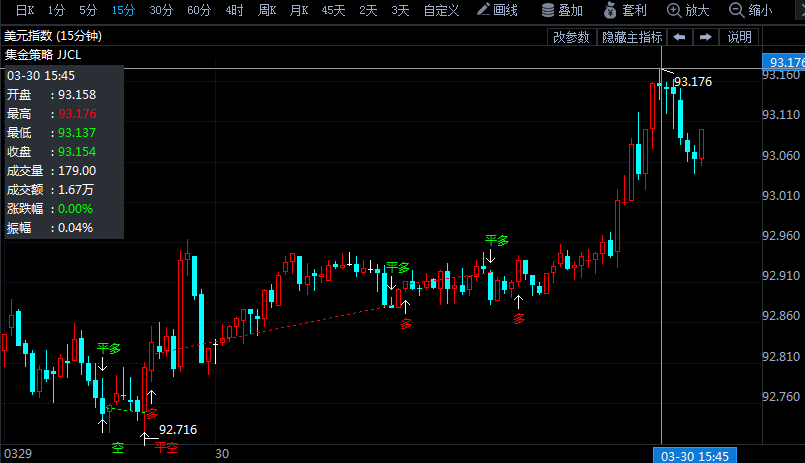Viewport: 805px width, 463px height.
Task: Switch to the 日K daily timeframe
Action: (25, 10)
